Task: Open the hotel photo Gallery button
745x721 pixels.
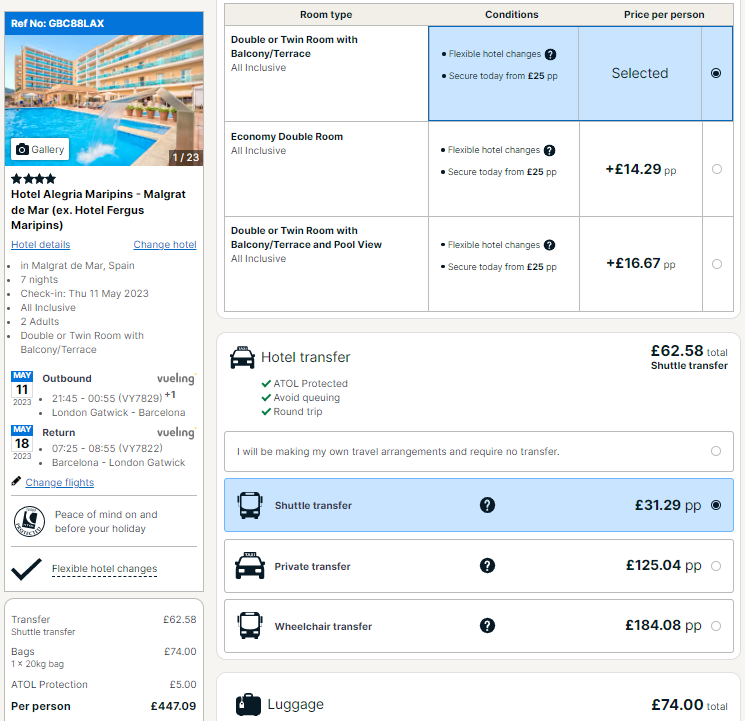Action: click(40, 149)
